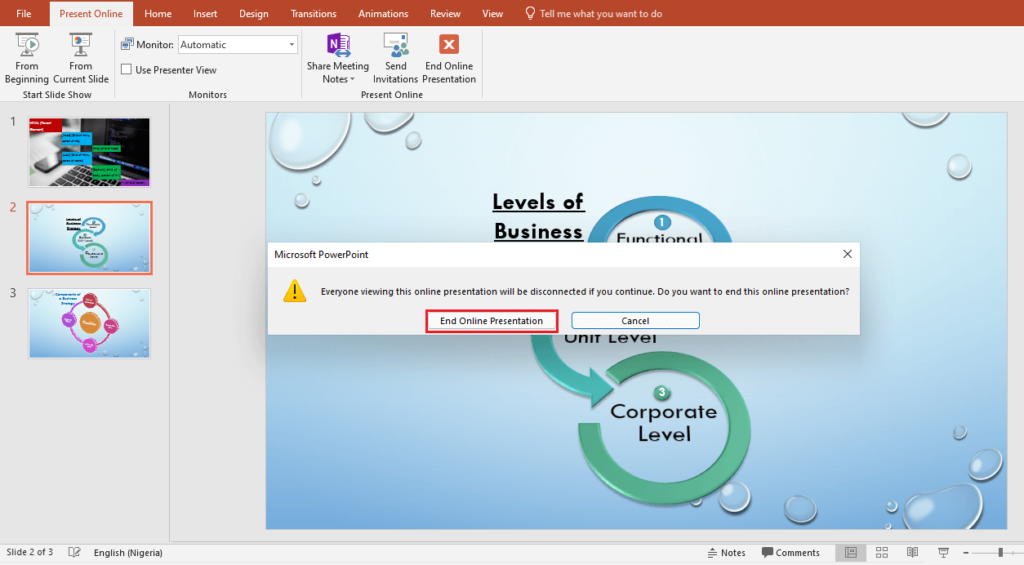Image resolution: width=1024 pixels, height=565 pixels.
Task: Start slide show From Current Slide
Action: click(80, 59)
